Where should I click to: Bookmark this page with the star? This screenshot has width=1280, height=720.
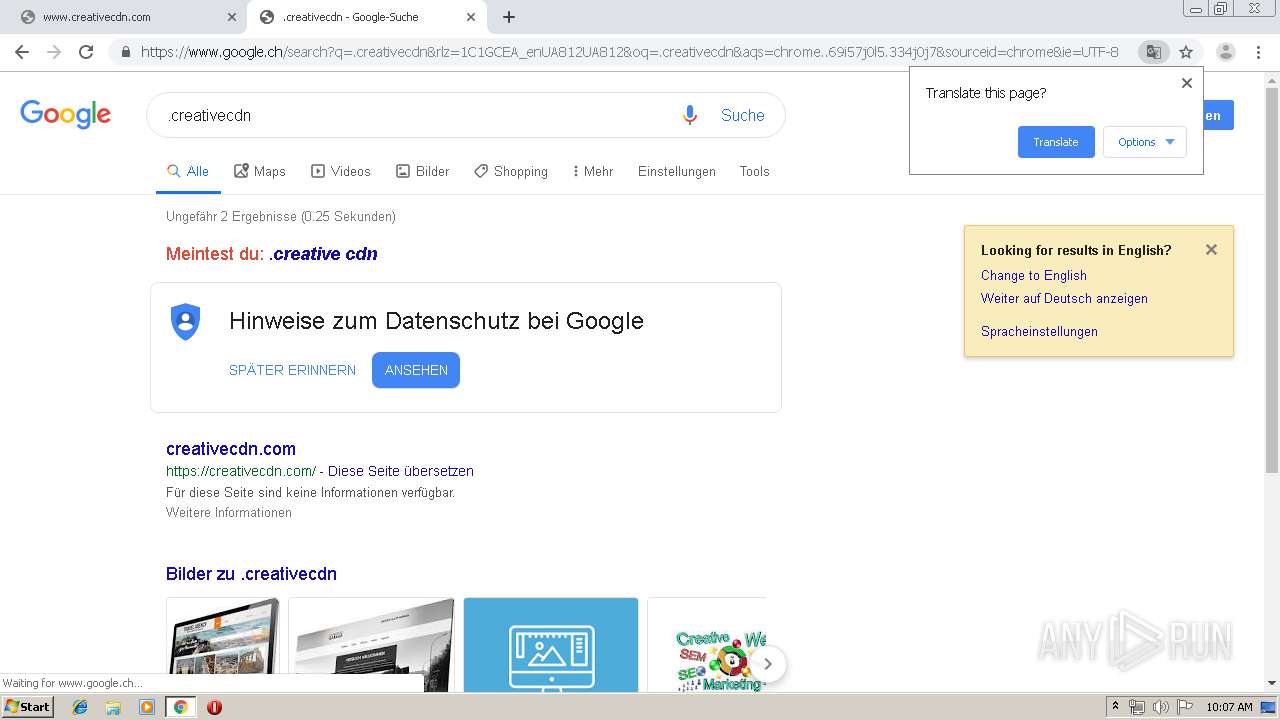click(x=1186, y=52)
